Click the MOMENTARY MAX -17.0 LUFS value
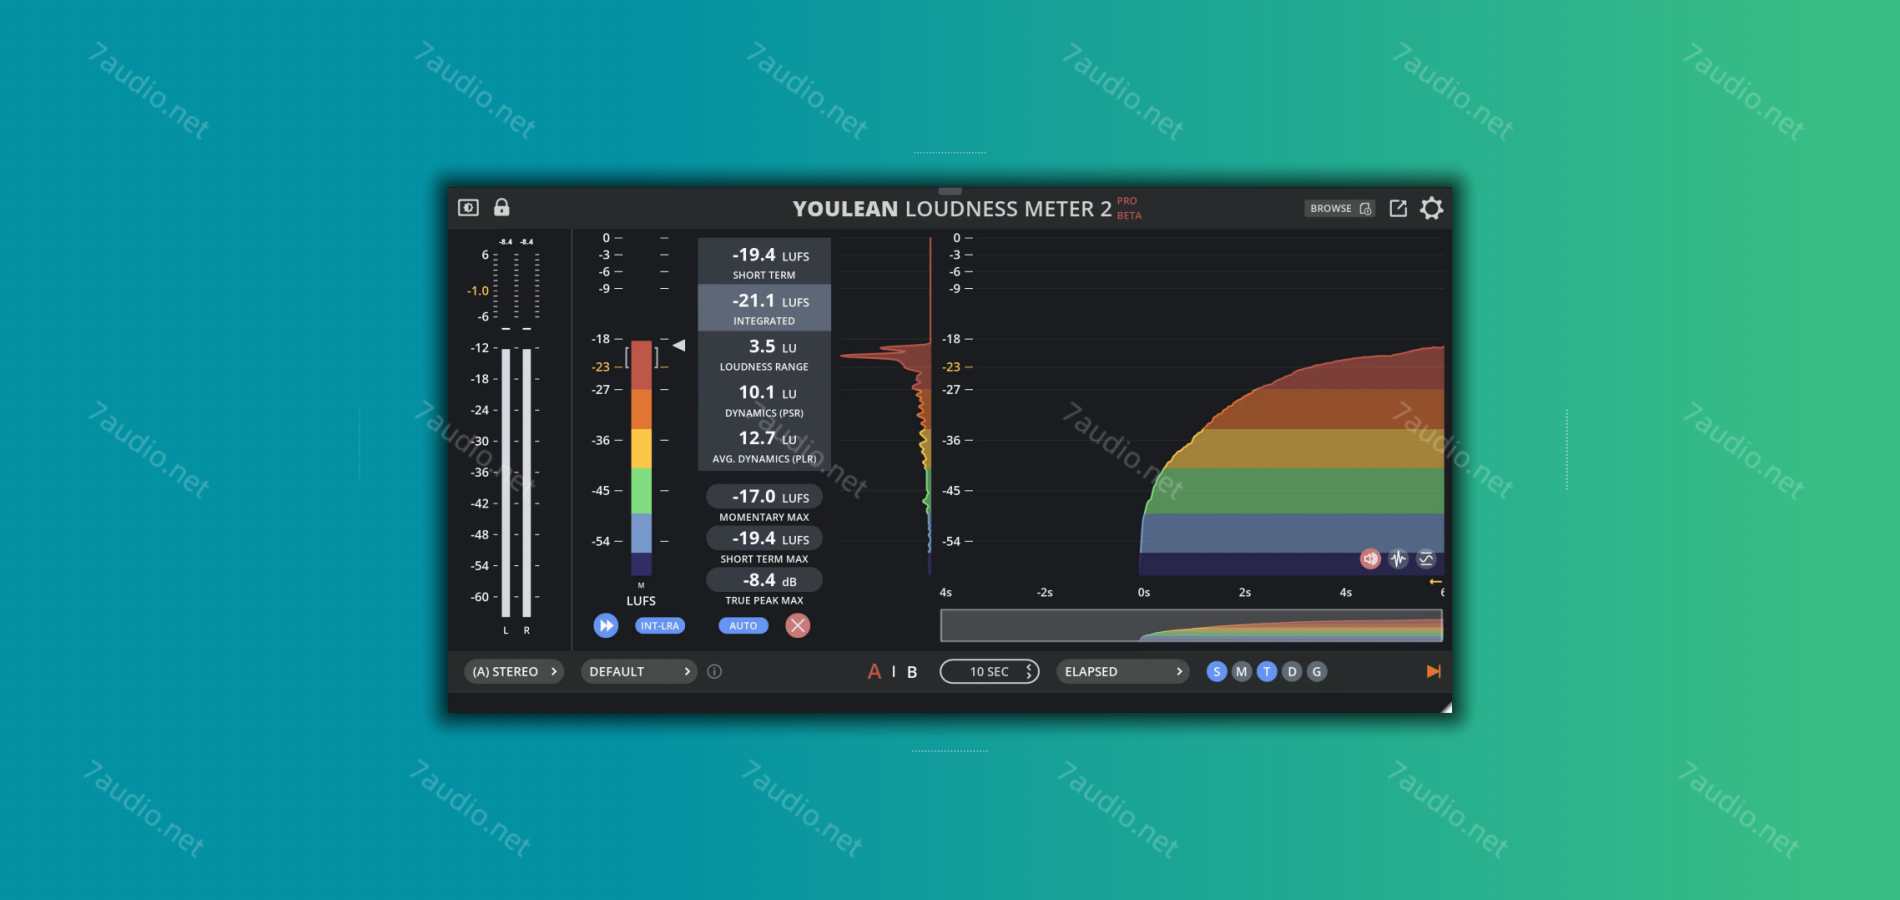 point(765,497)
